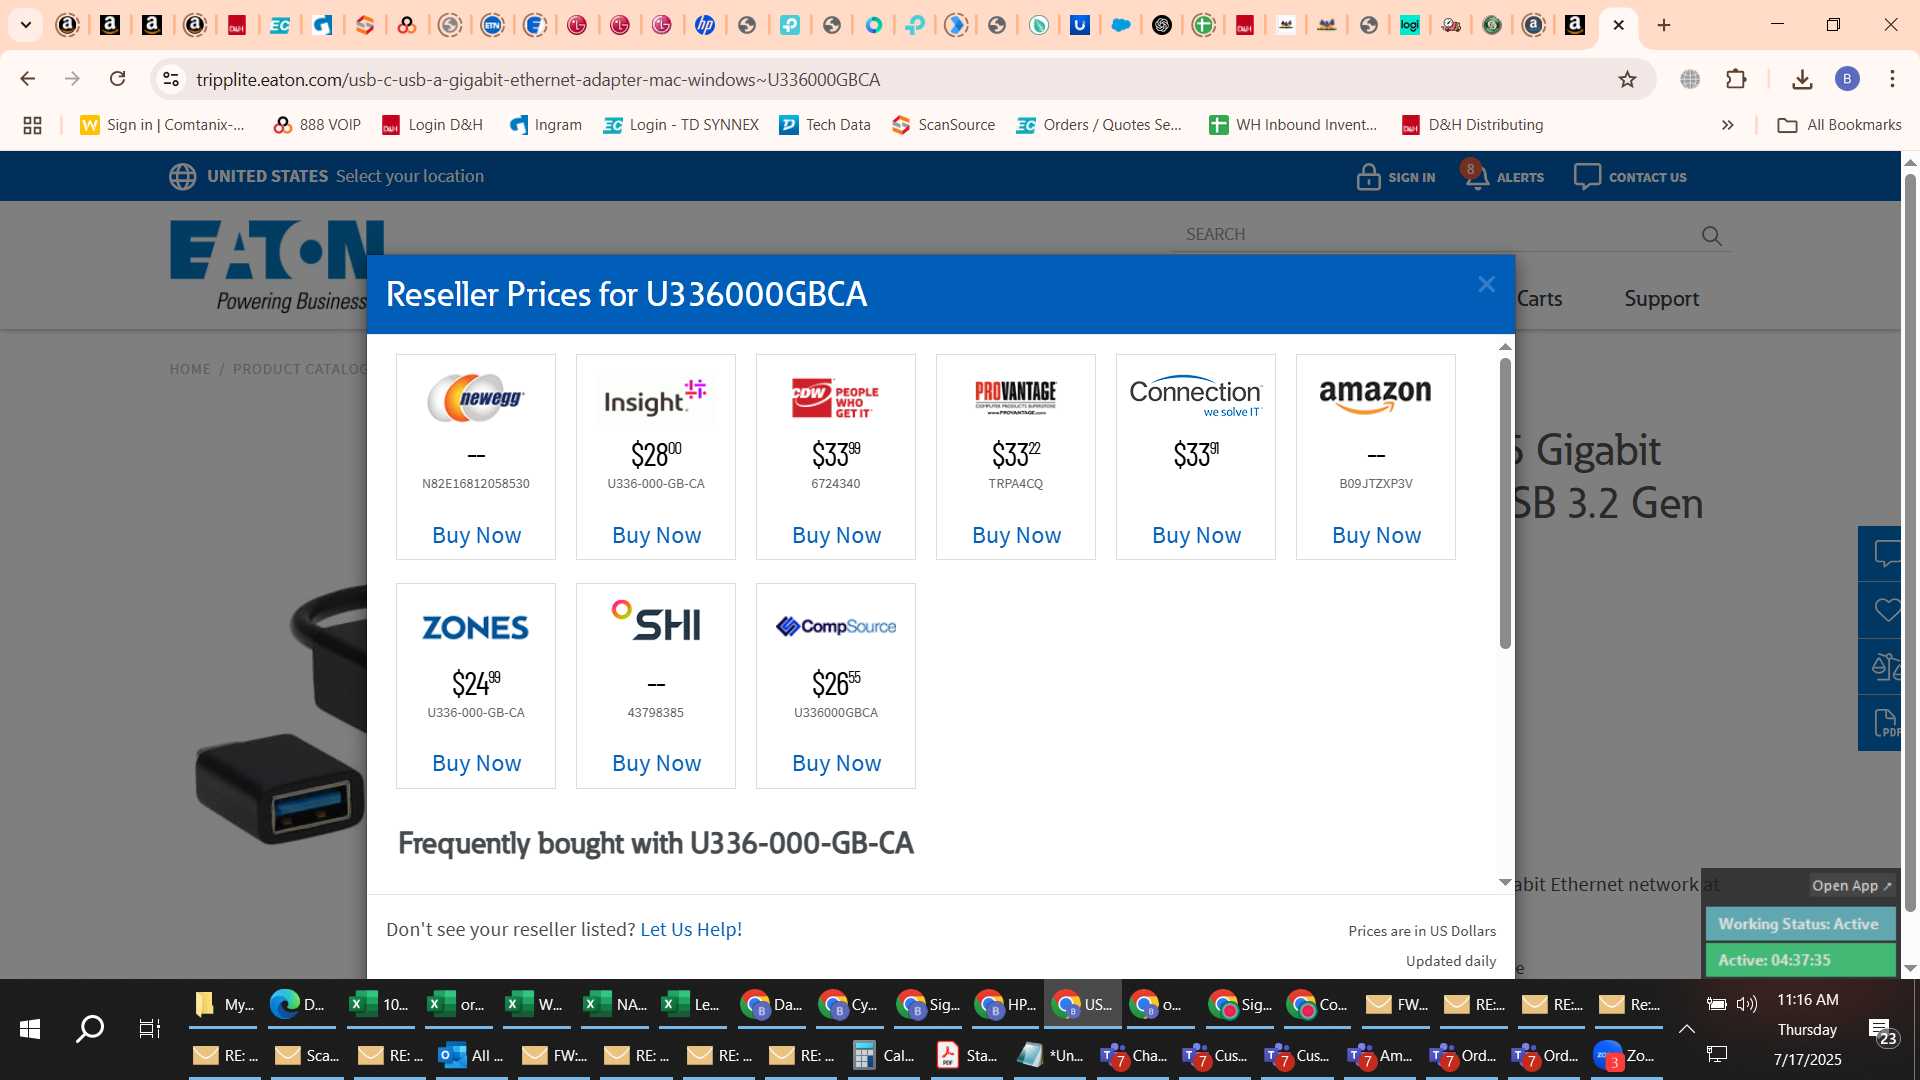The width and height of the screenshot is (1920, 1080).
Task: Open Login - TD SYNNEX bookmark
Action: pyautogui.click(x=681, y=125)
